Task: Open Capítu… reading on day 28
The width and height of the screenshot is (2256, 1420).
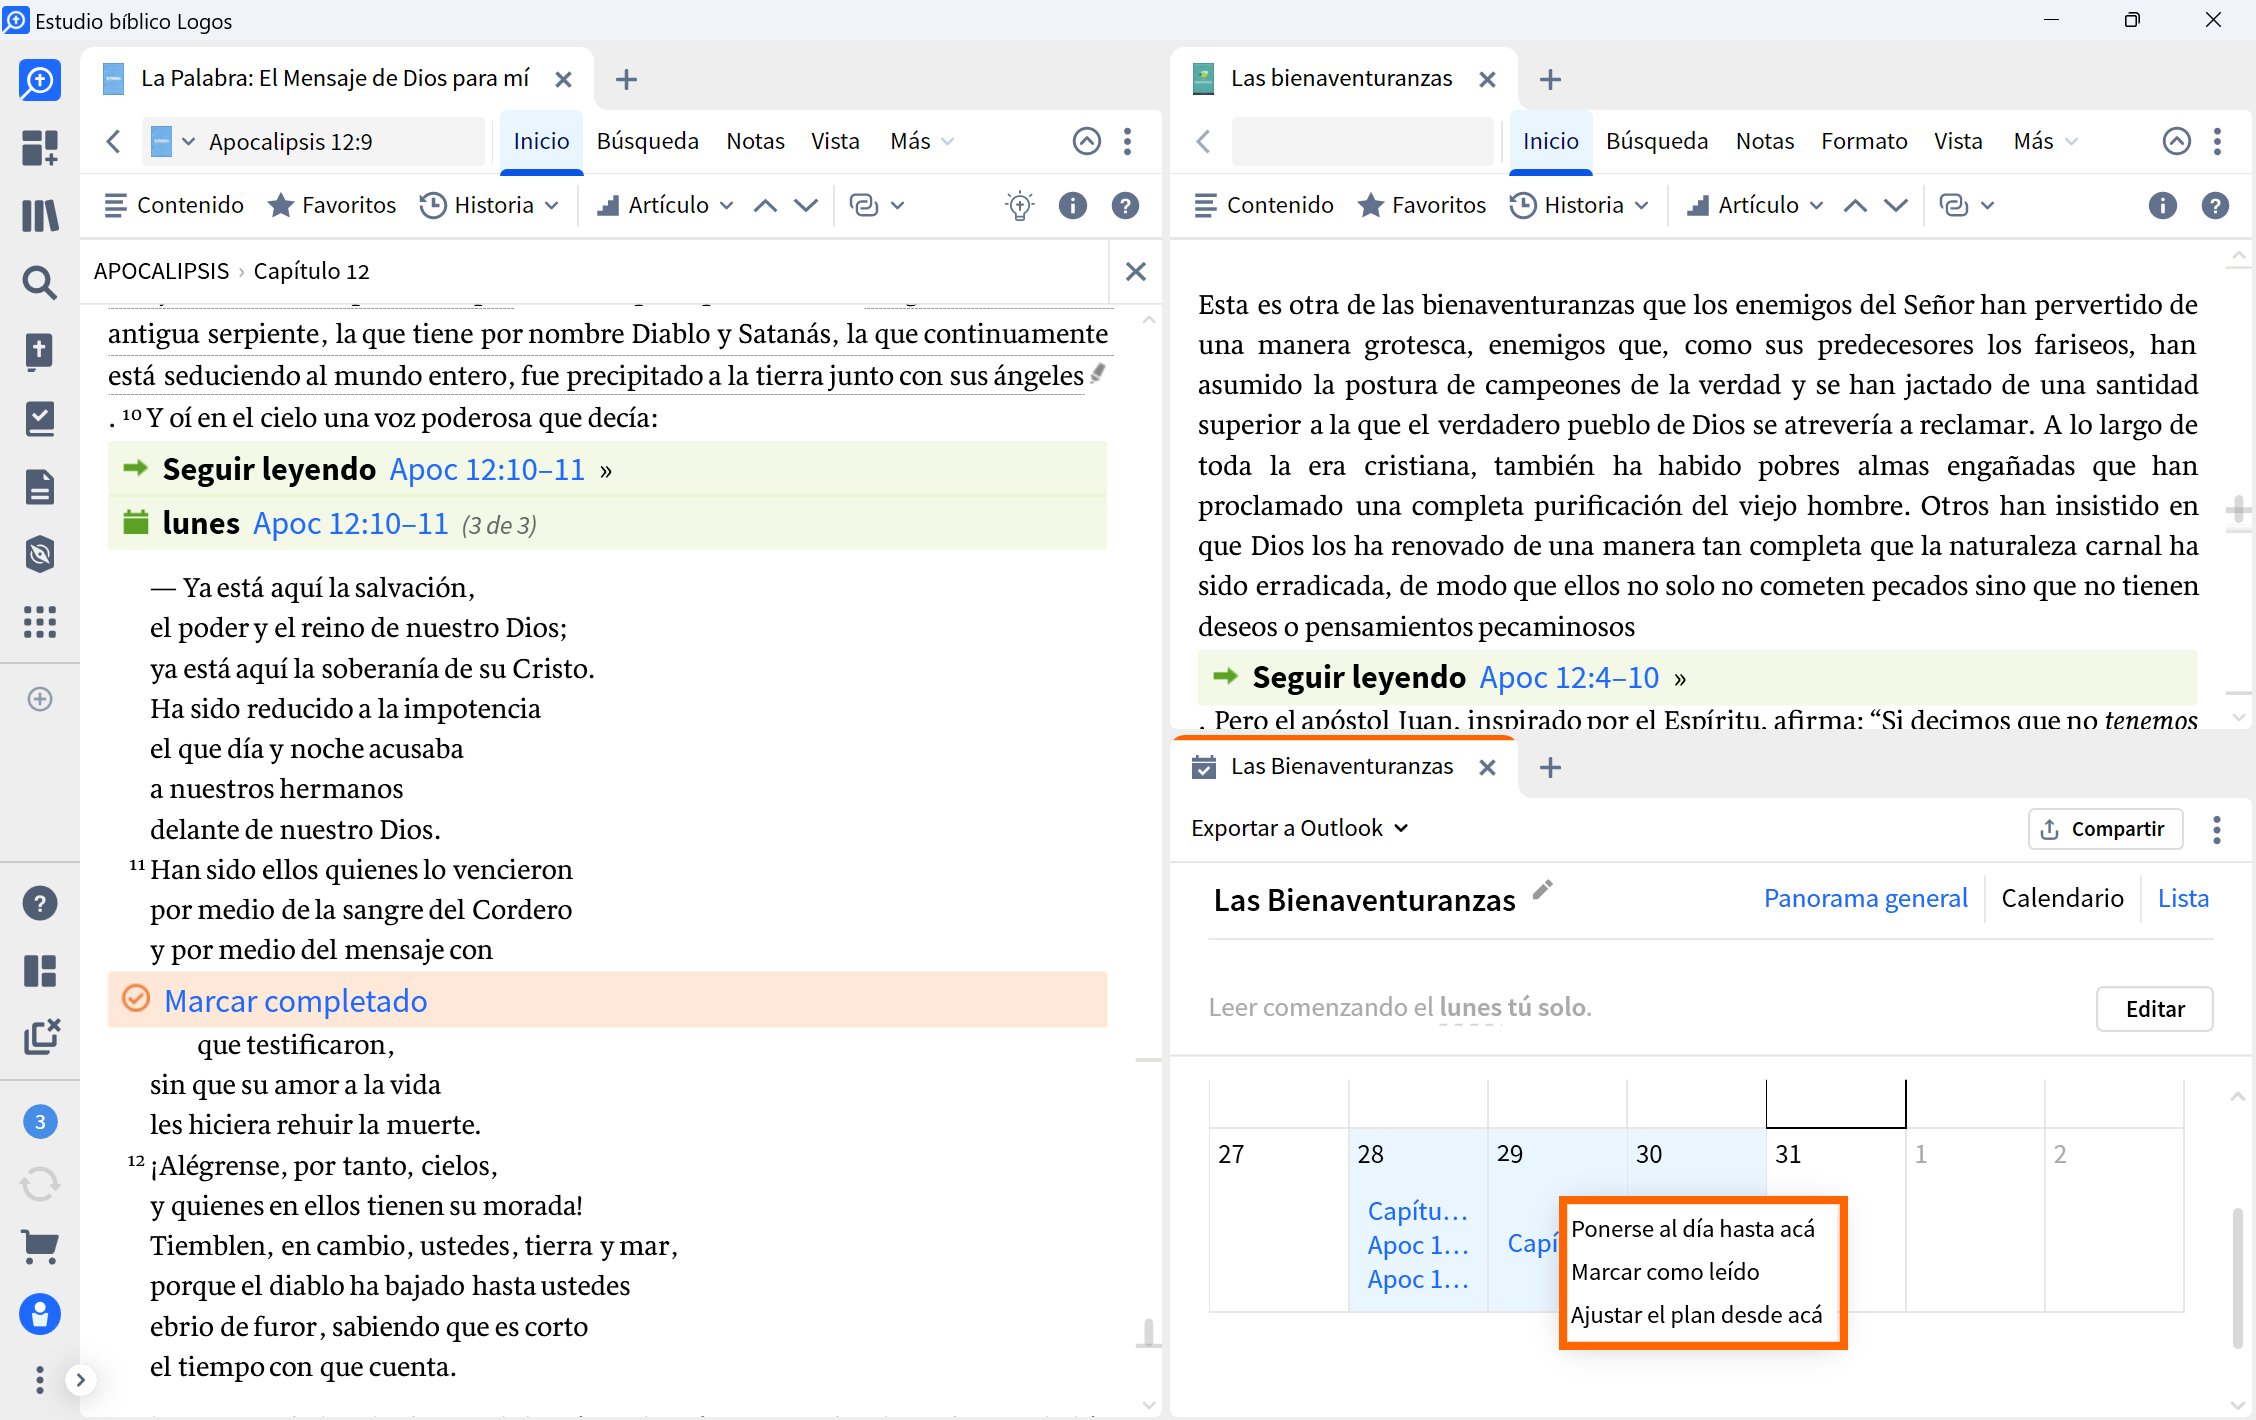Action: click(1417, 1211)
